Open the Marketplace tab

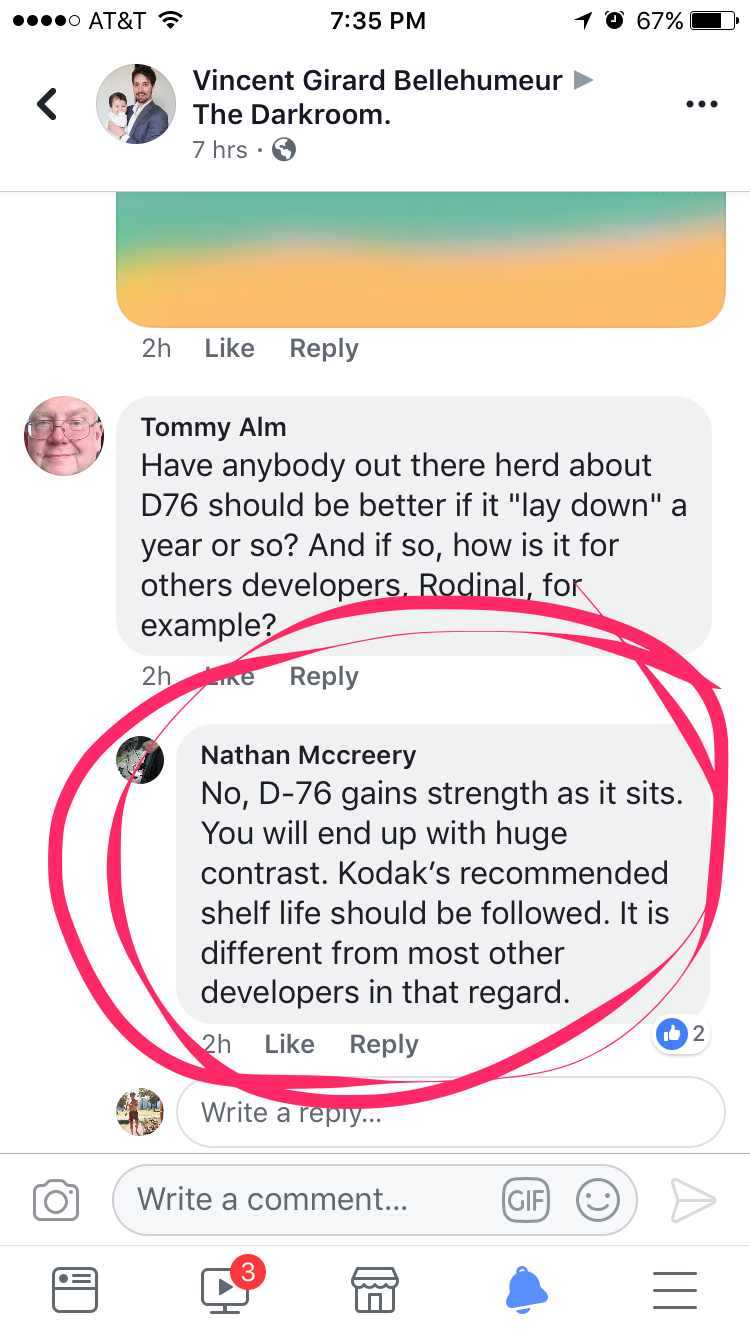[x=375, y=1289]
